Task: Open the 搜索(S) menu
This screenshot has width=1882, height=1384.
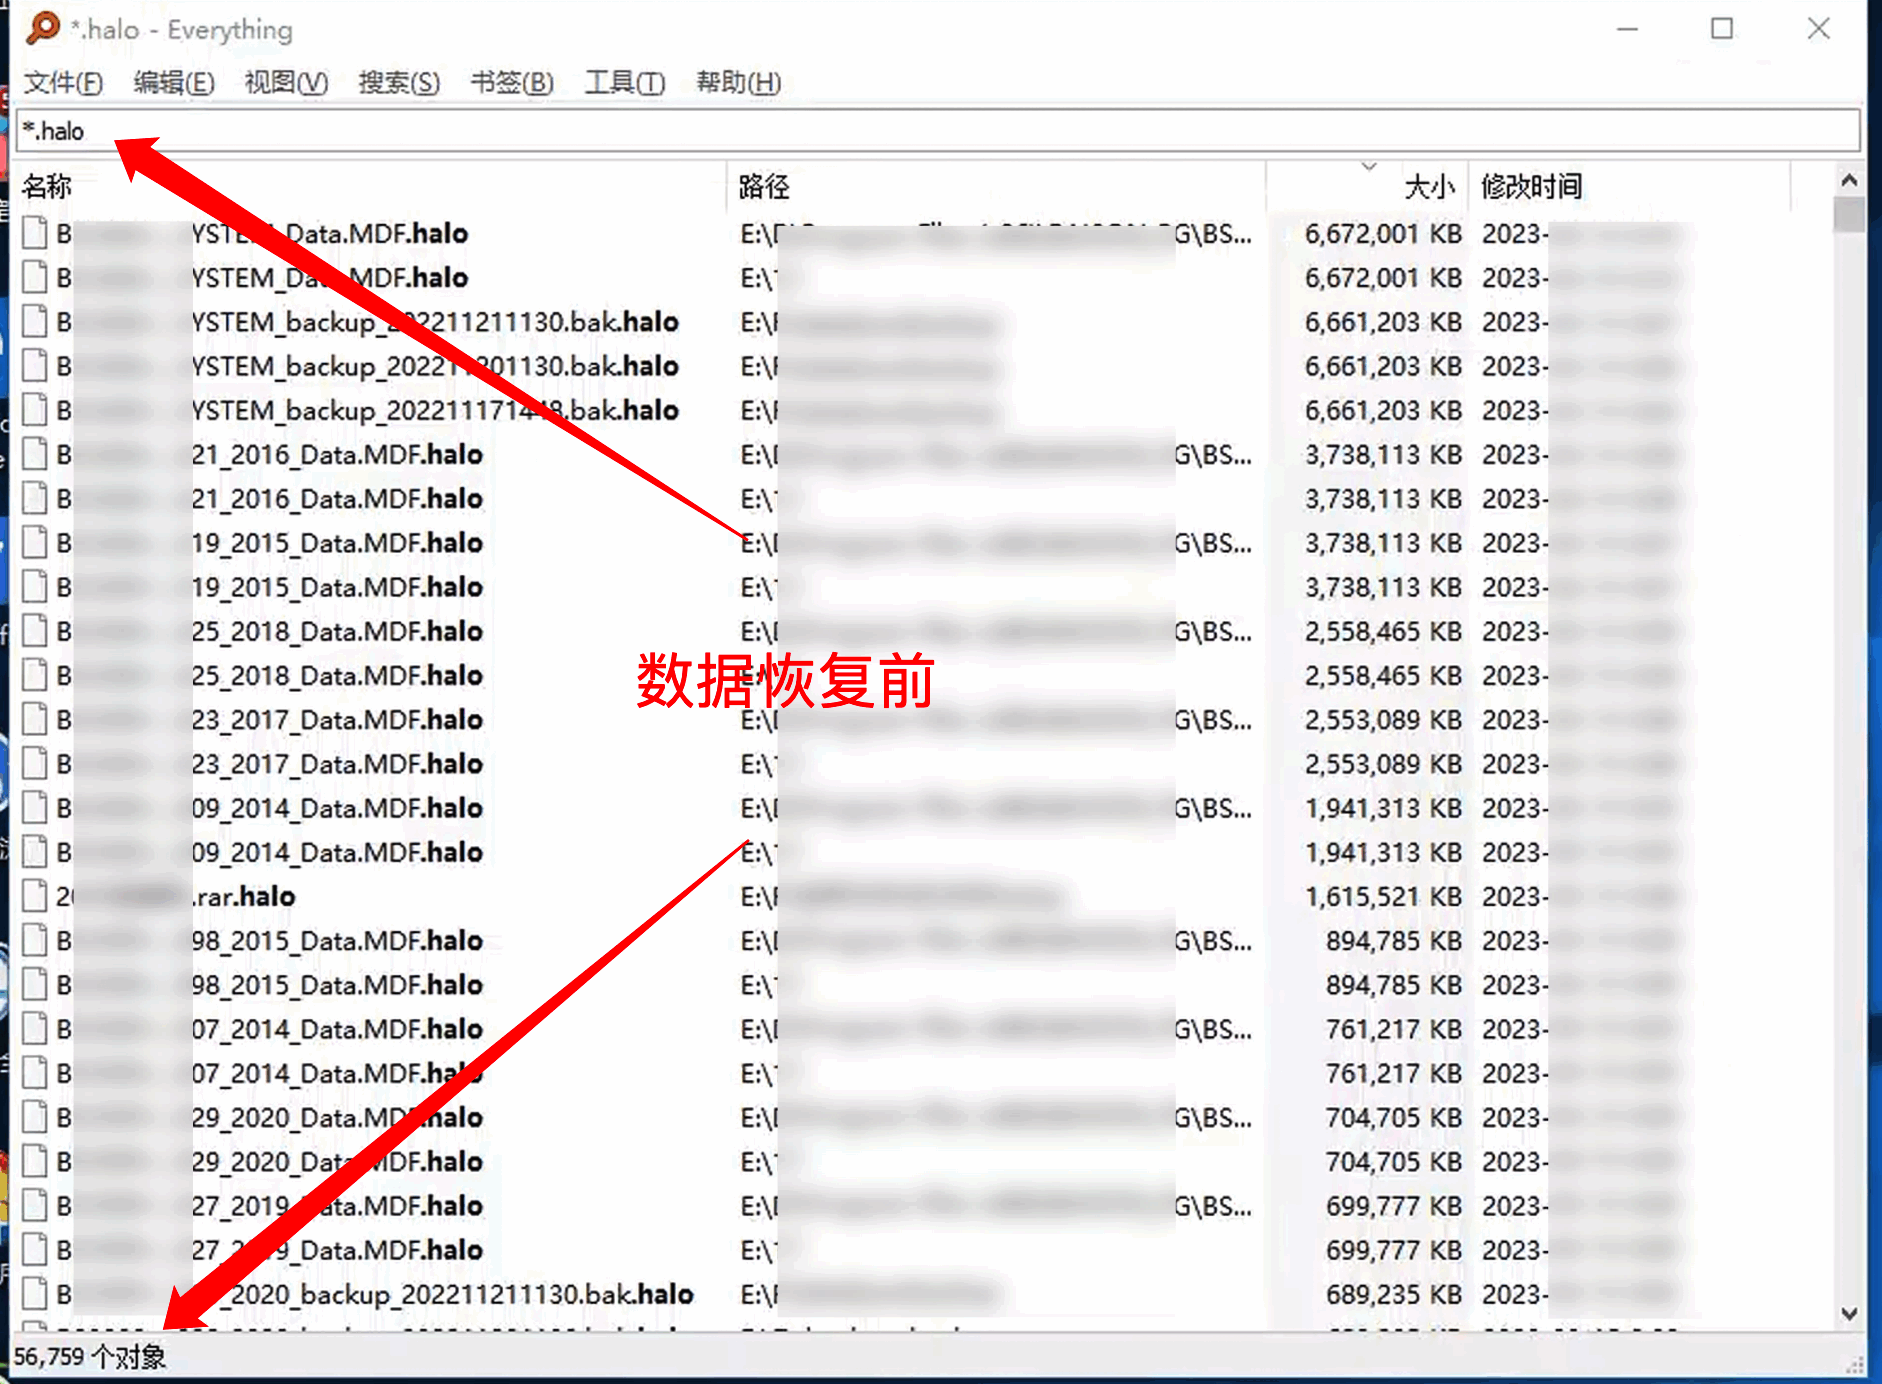Action: point(399,82)
